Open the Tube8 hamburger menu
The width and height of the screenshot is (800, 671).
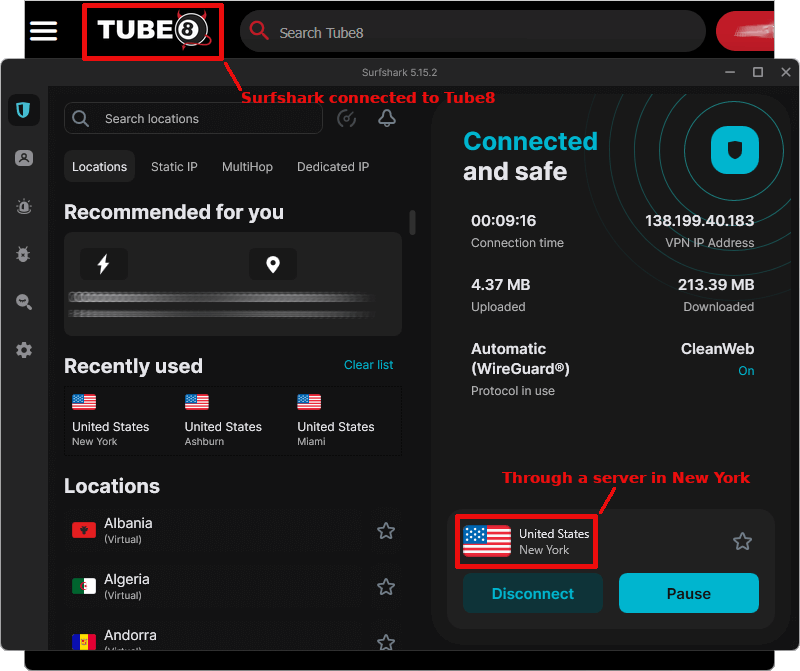pyautogui.click(x=43, y=31)
